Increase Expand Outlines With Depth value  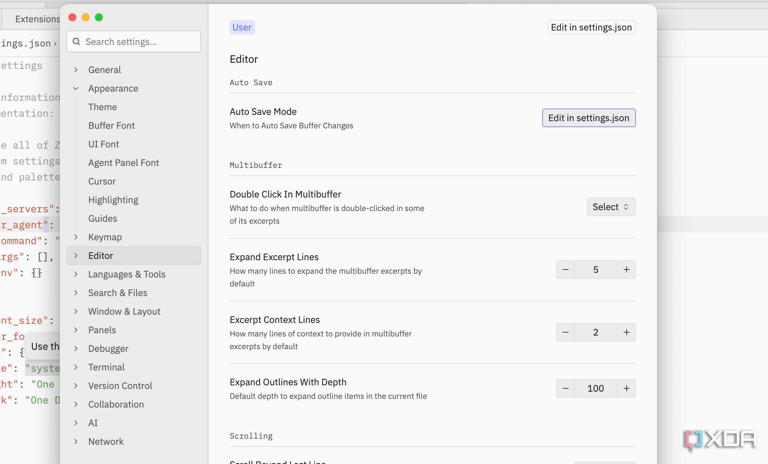pos(626,388)
